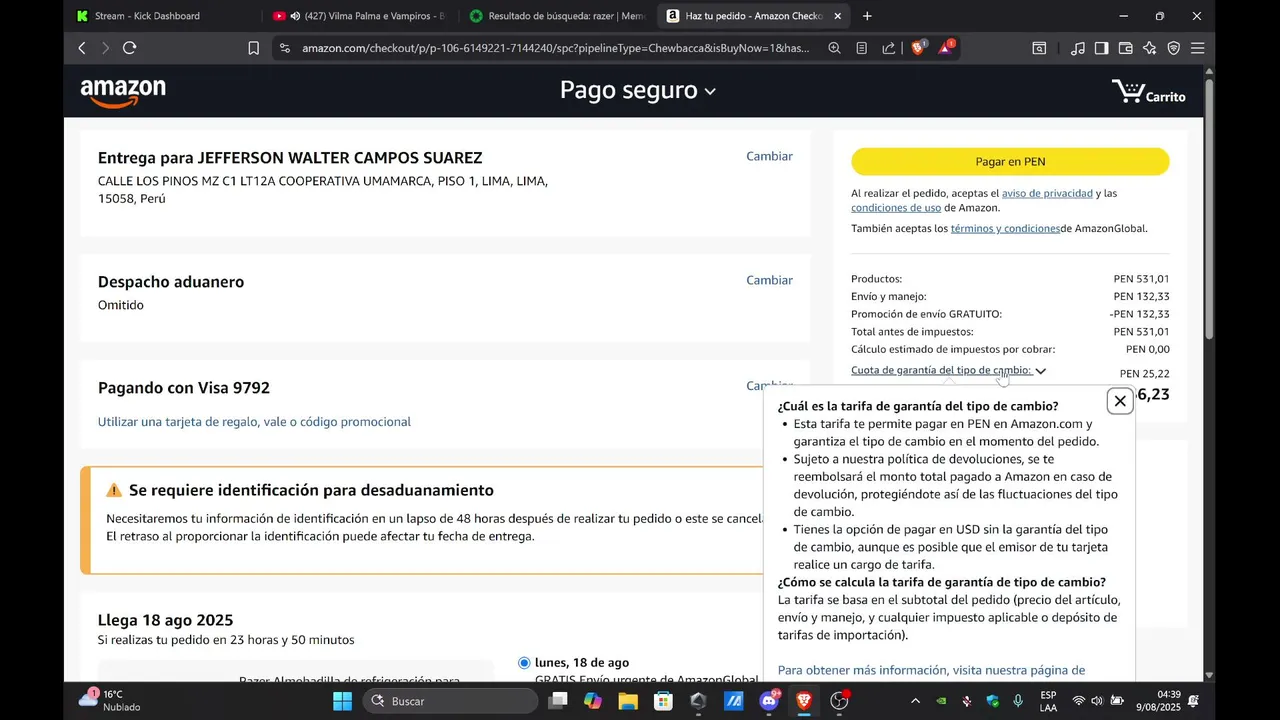Open the Brave Leo AI sparkle icon
Screen dimensions: 1280x720
coord(1149,48)
